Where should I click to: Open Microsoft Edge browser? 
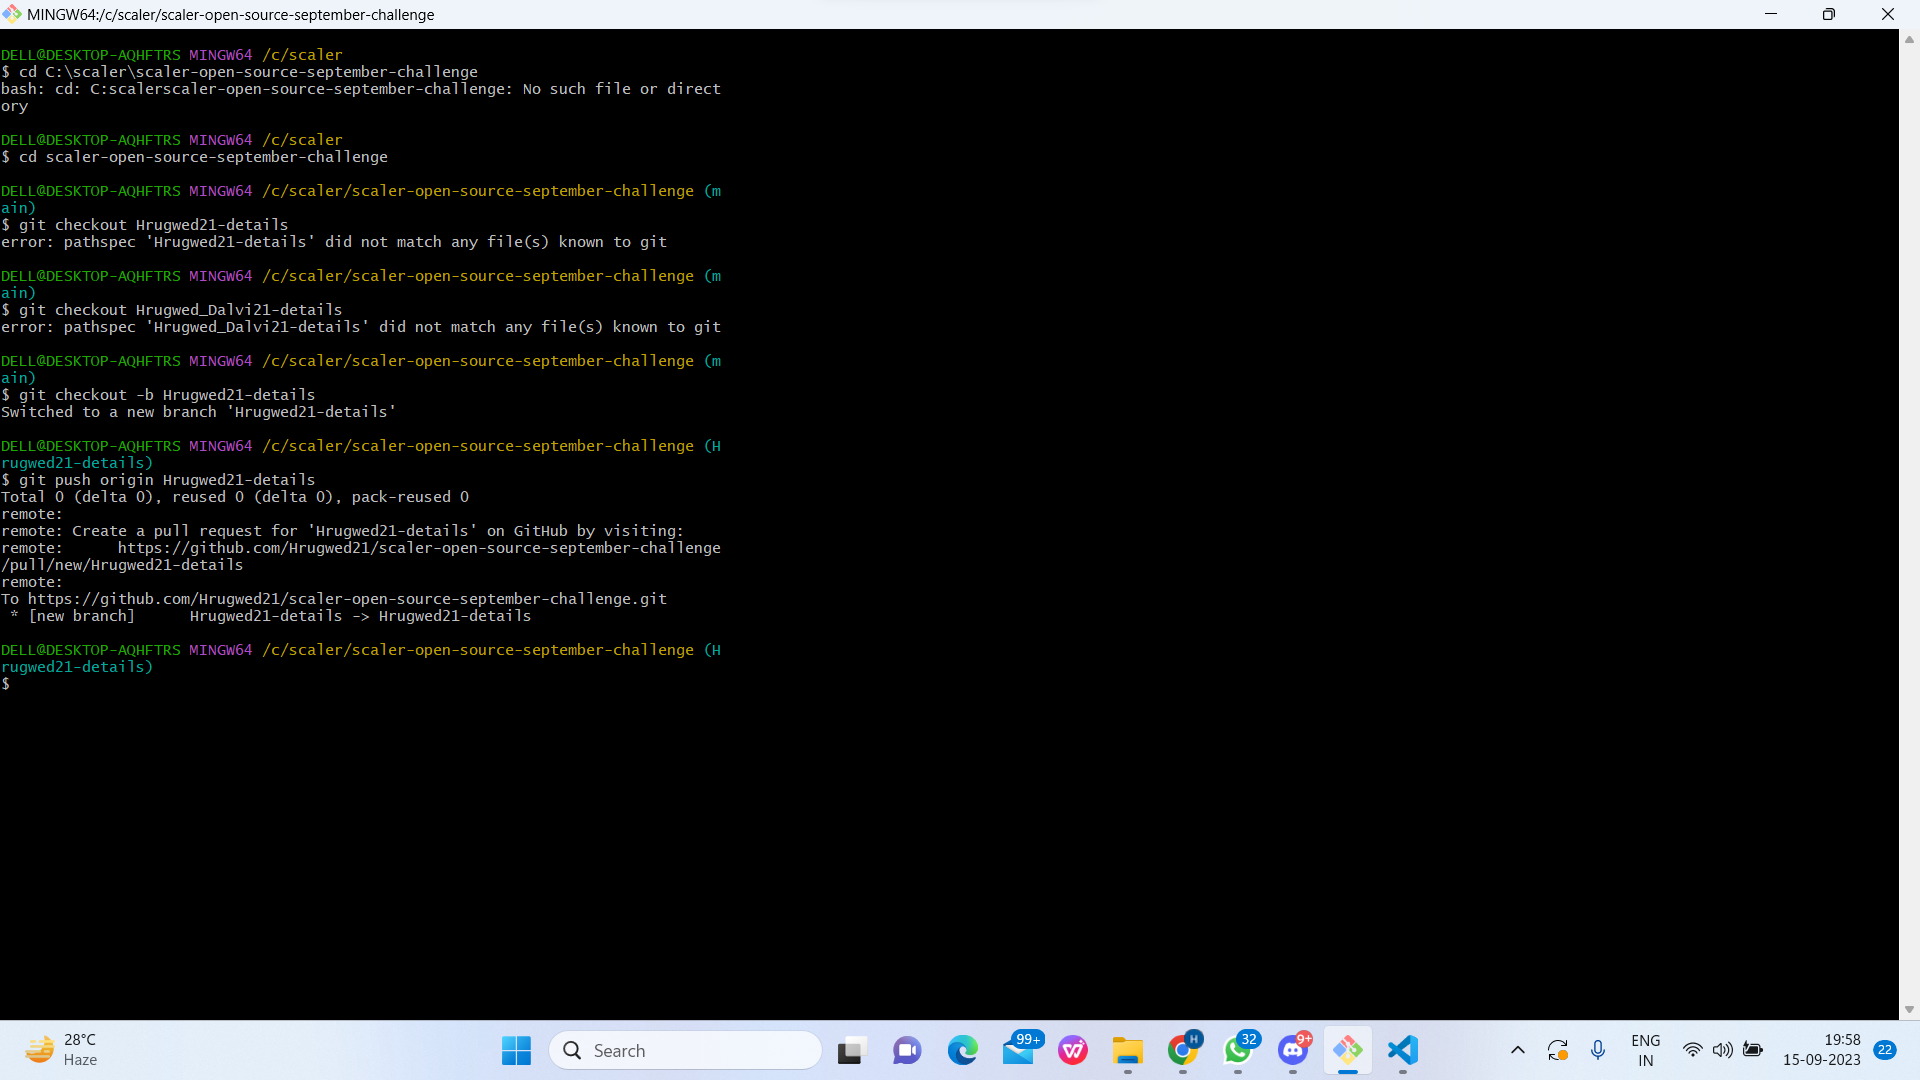coord(962,1050)
